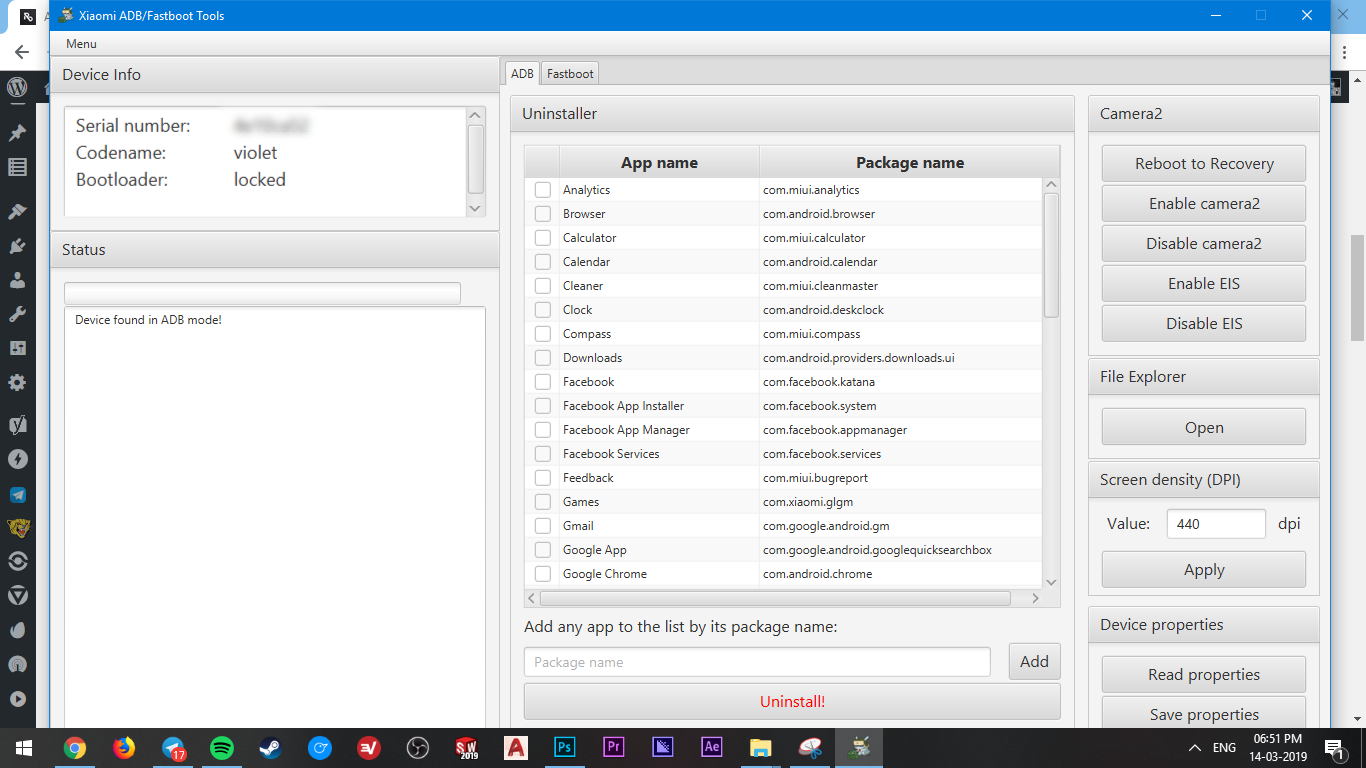This screenshot has width=1366, height=768.
Task: Apply the screen density value
Action: (1204, 570)
